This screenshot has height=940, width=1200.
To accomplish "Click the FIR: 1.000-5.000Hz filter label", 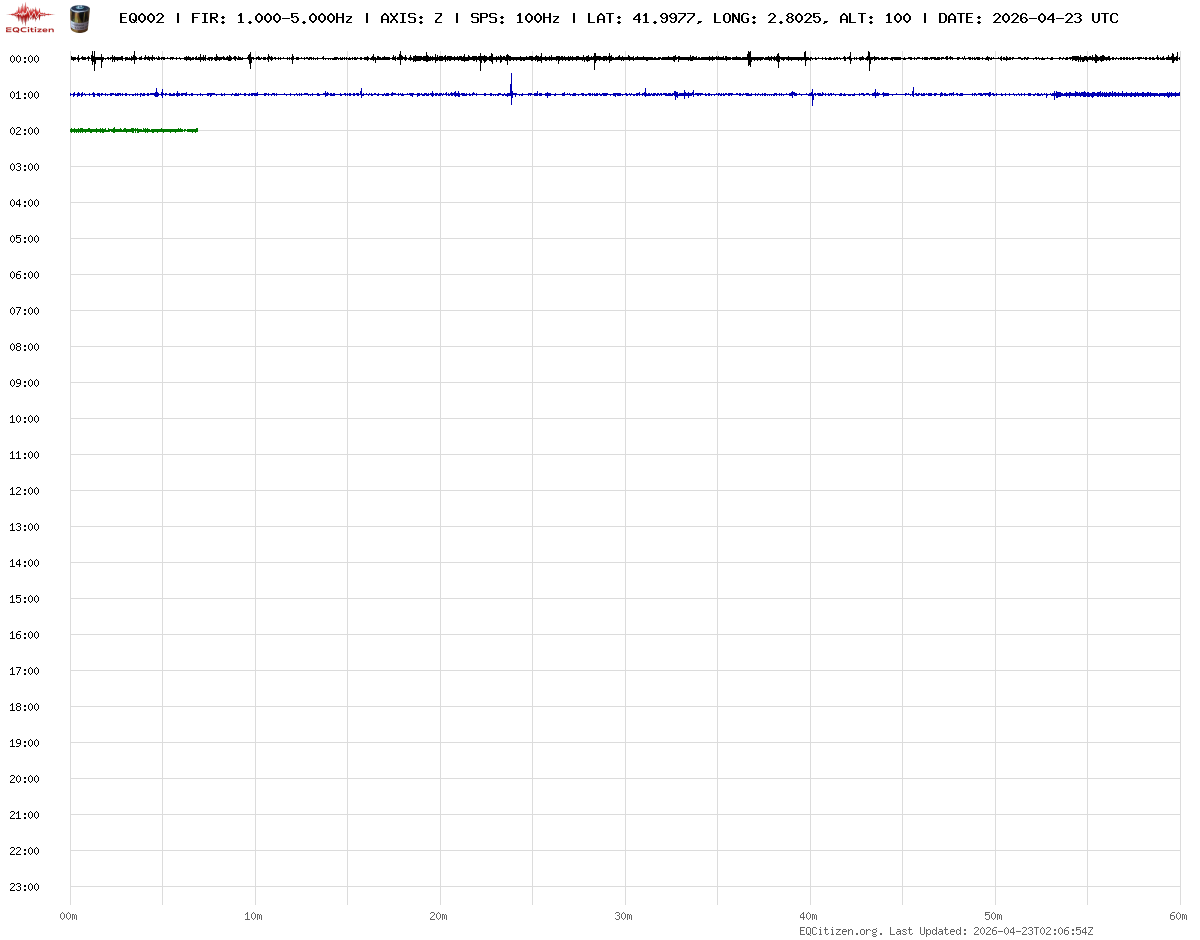I will point(271,18).
